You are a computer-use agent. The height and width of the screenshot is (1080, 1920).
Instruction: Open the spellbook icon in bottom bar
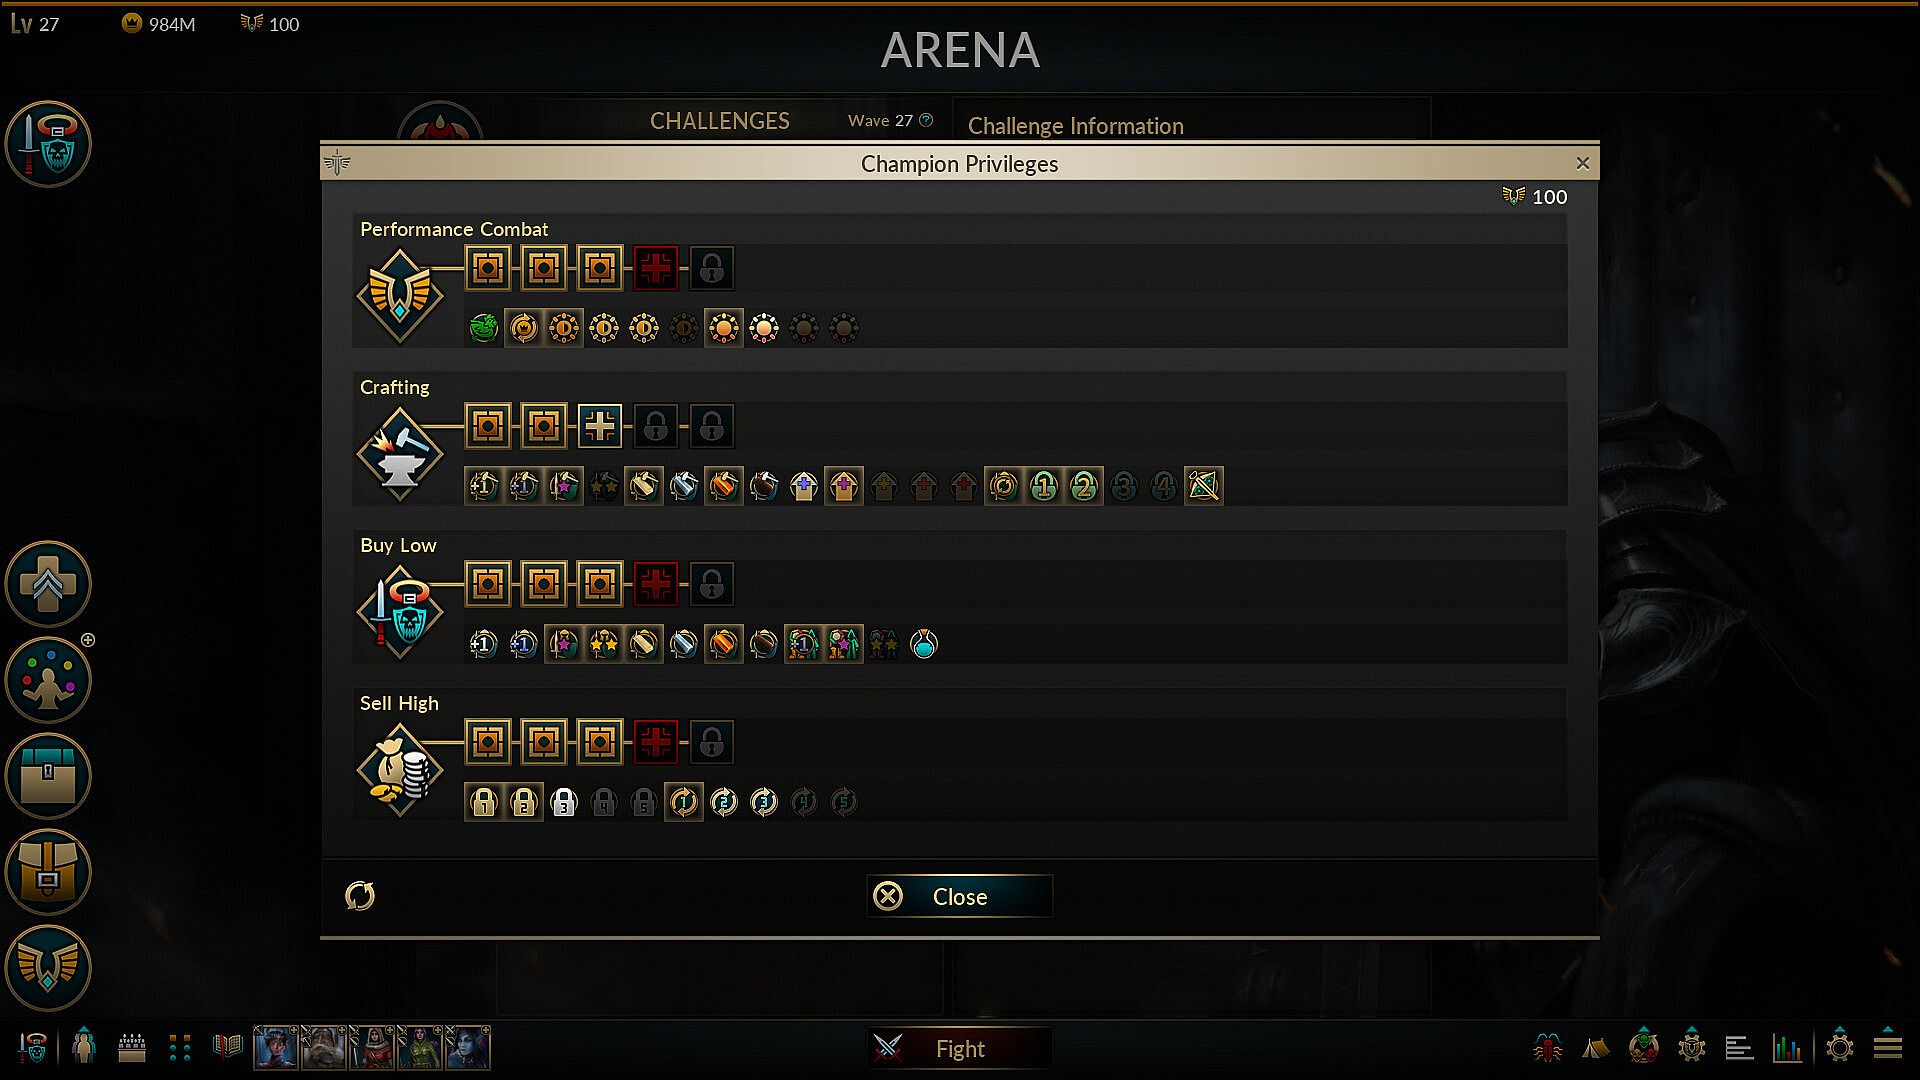click(x=228, y=1047)
